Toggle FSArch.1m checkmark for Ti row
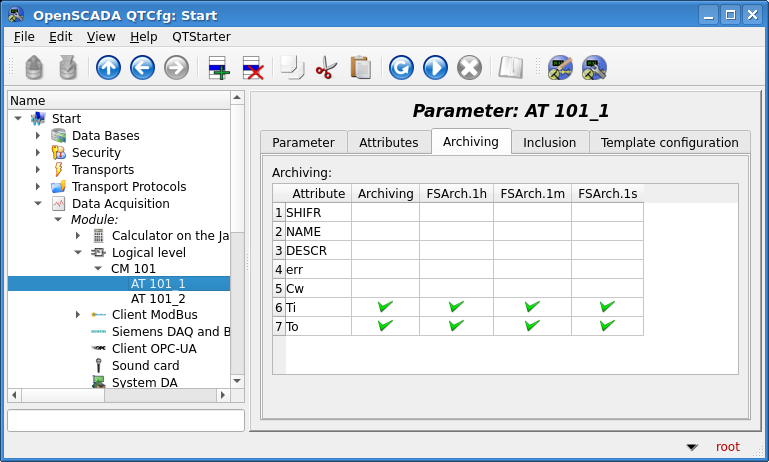Screen dimensions: 769x462 [532, 307]
